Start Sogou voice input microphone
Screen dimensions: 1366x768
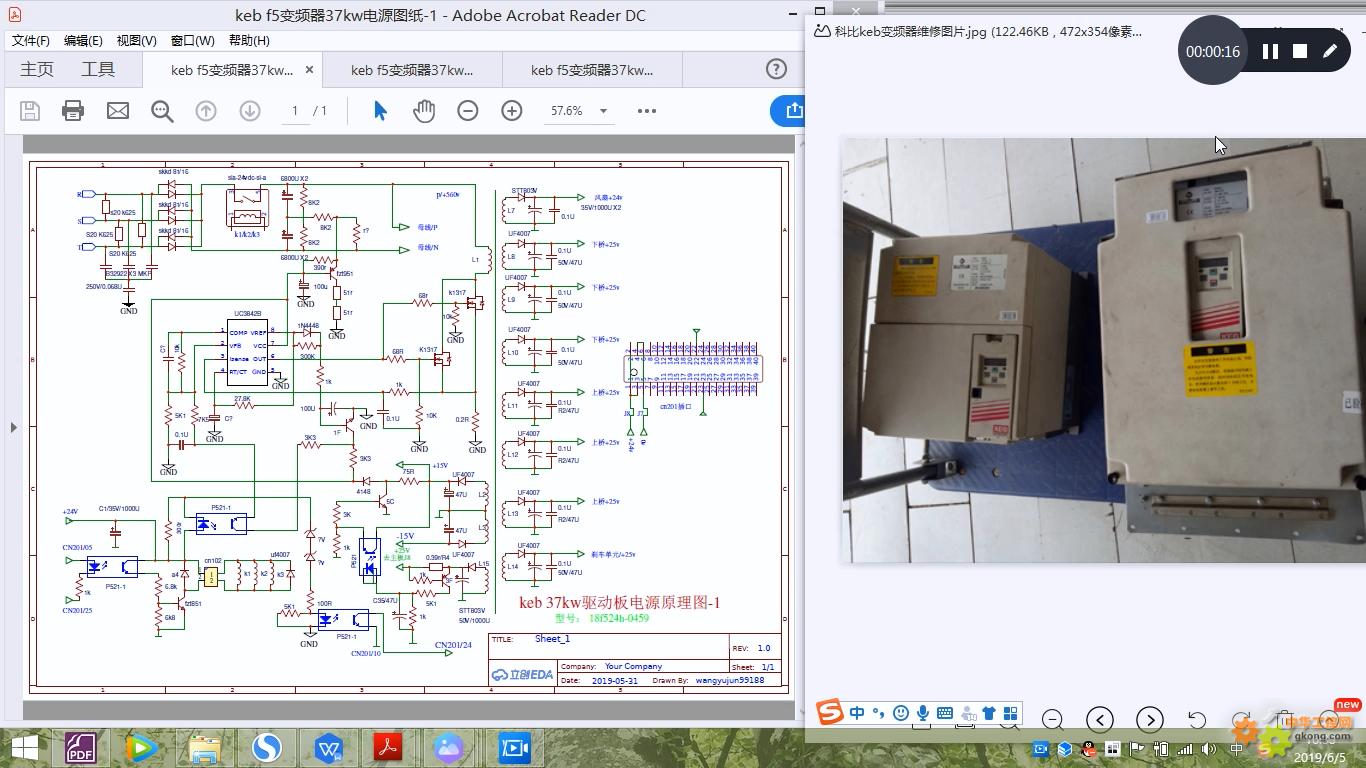pos(923,713)
